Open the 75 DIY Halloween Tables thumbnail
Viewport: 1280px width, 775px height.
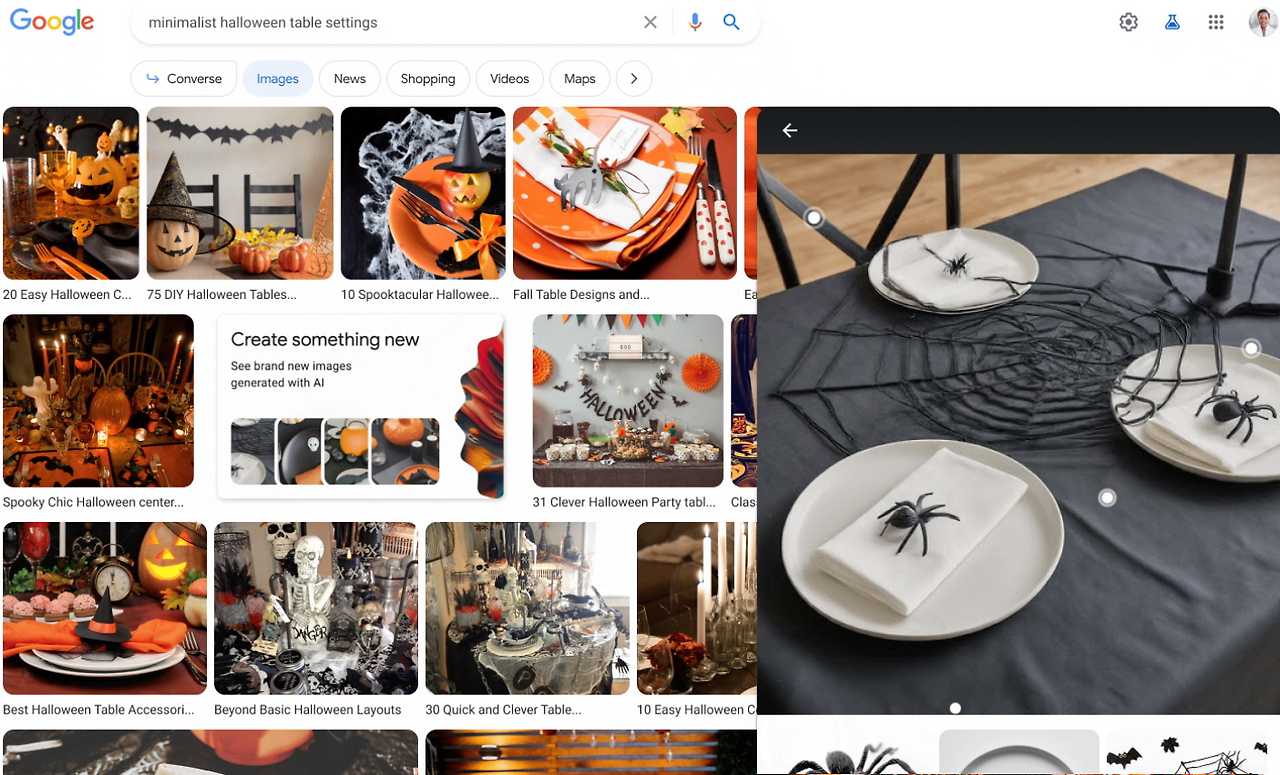click(240, 193)
